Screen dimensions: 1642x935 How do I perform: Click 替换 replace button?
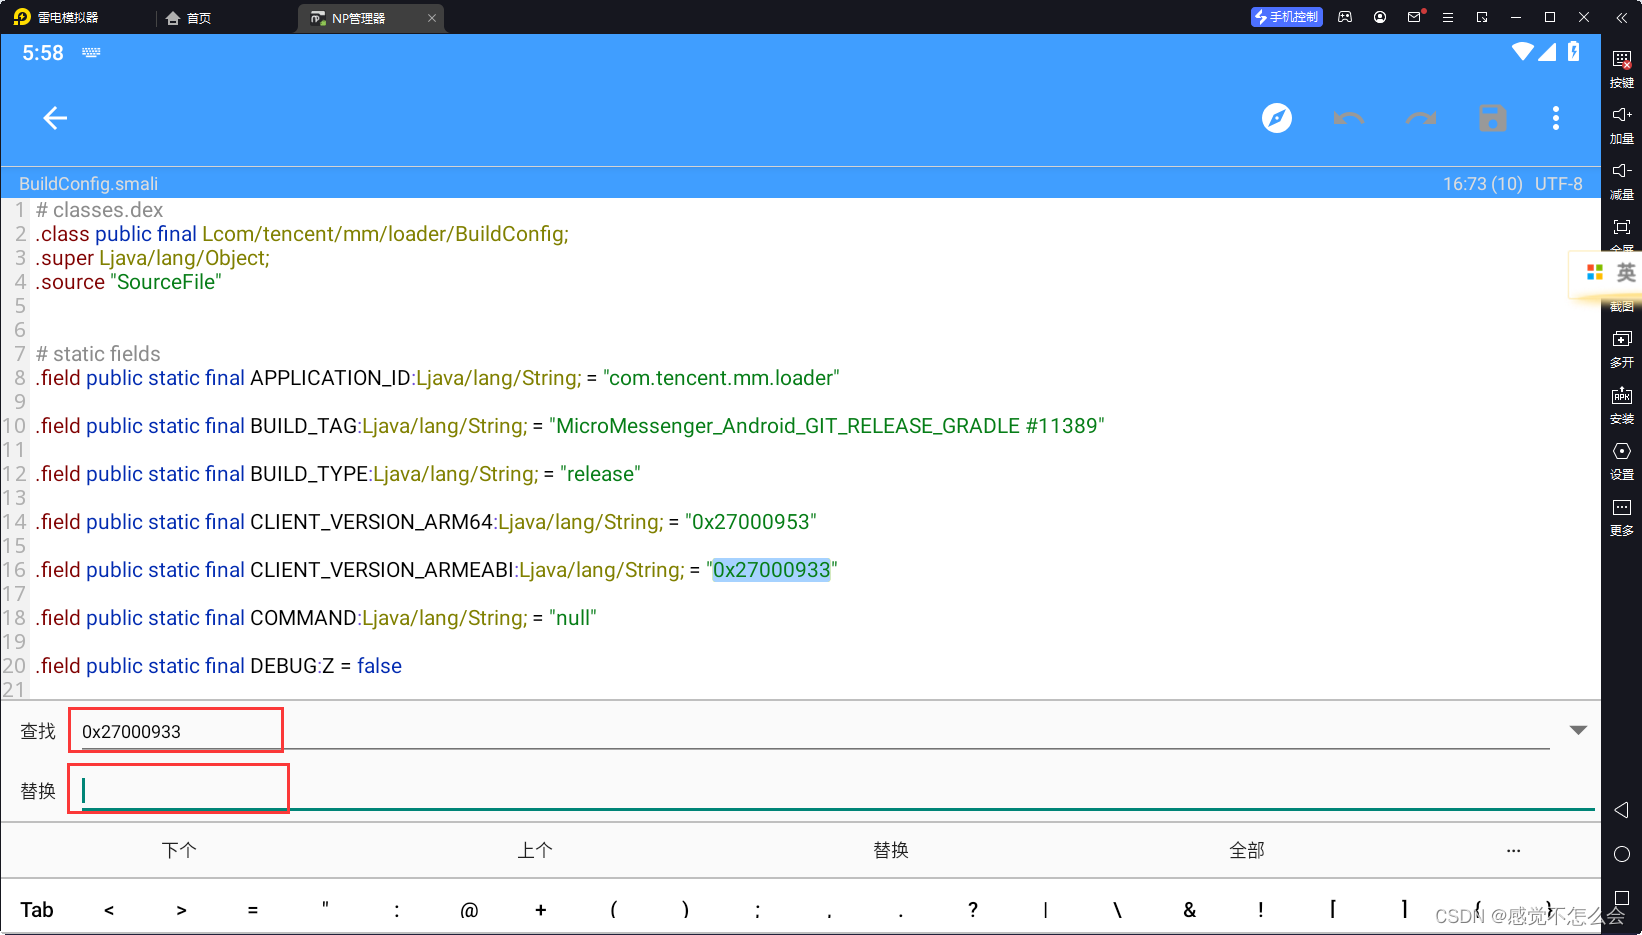(891, 850)
